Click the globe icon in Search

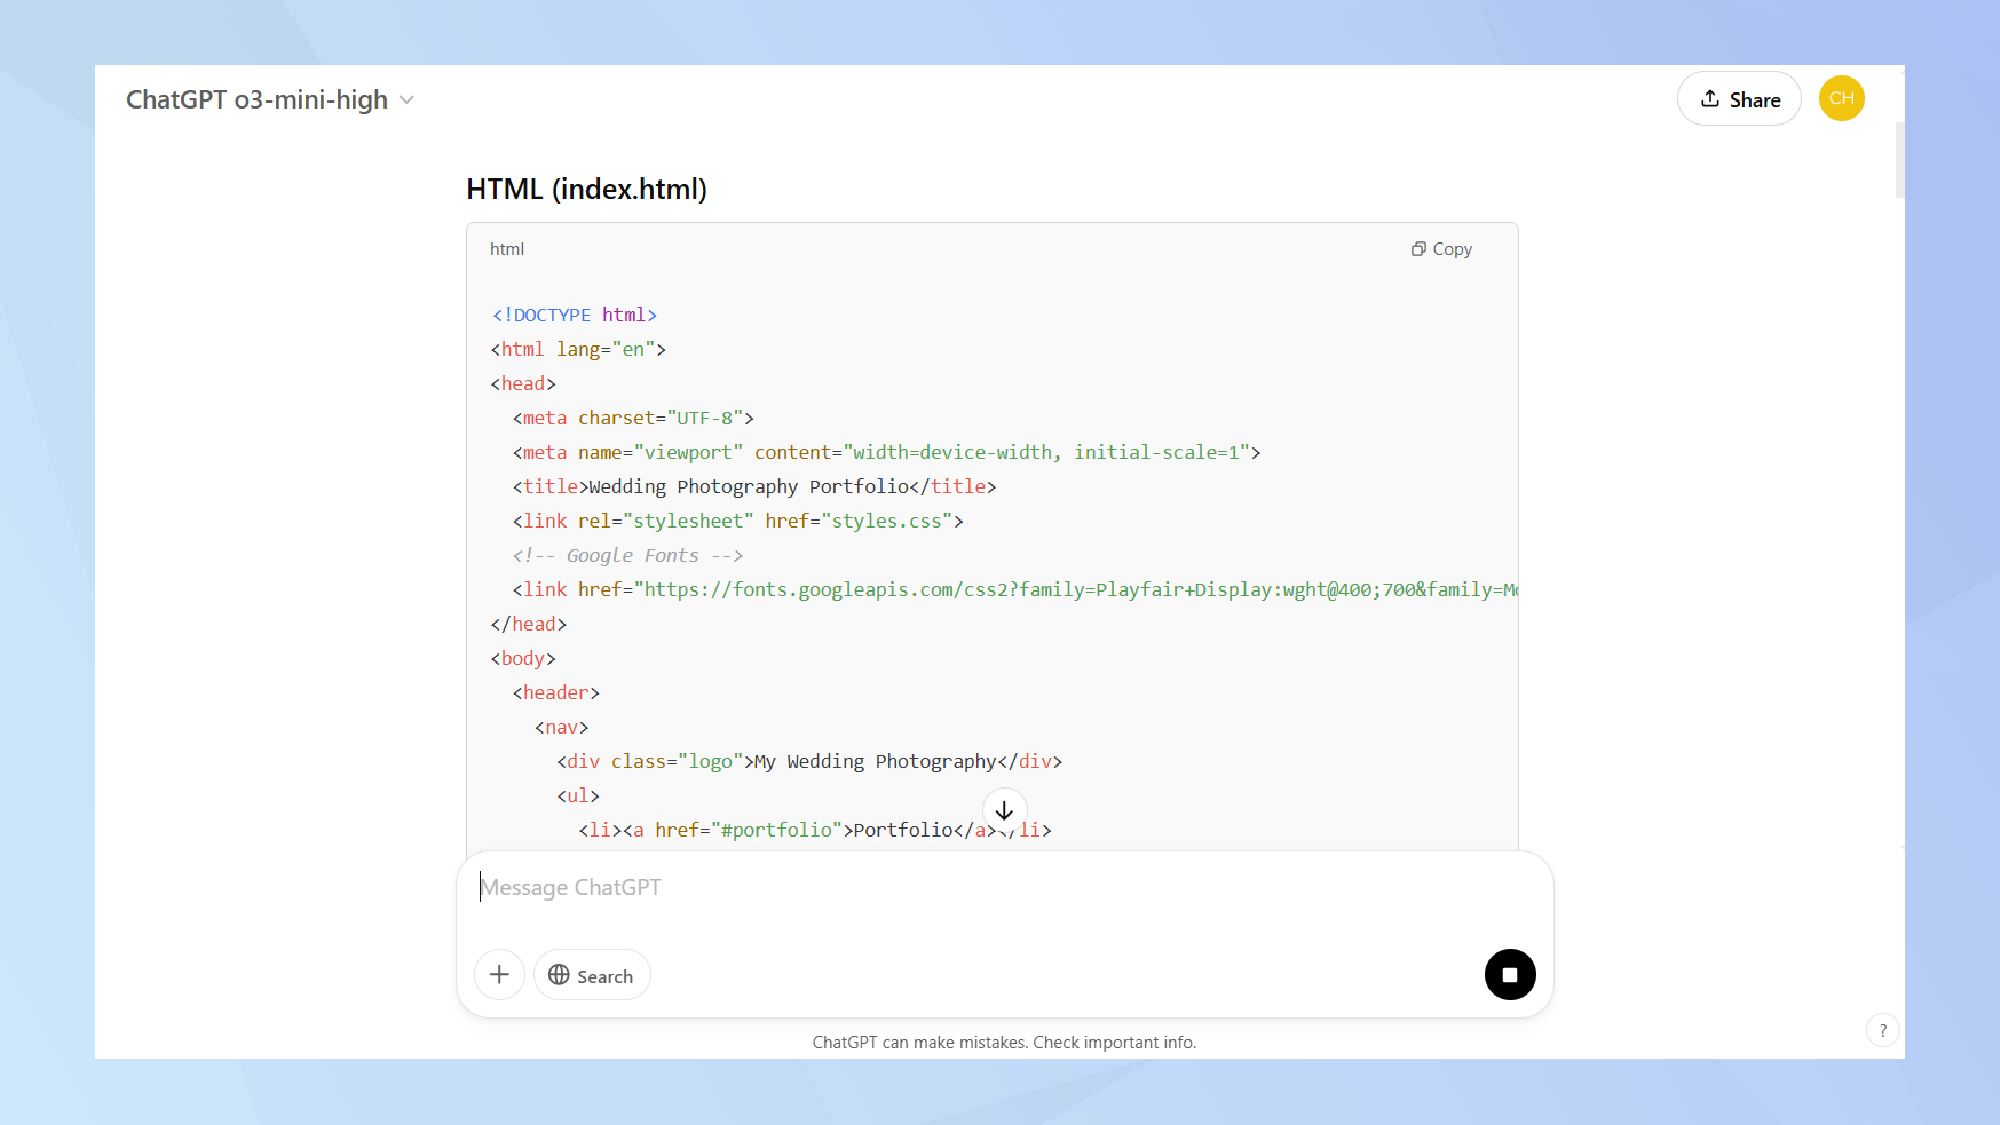coord(559,975)
